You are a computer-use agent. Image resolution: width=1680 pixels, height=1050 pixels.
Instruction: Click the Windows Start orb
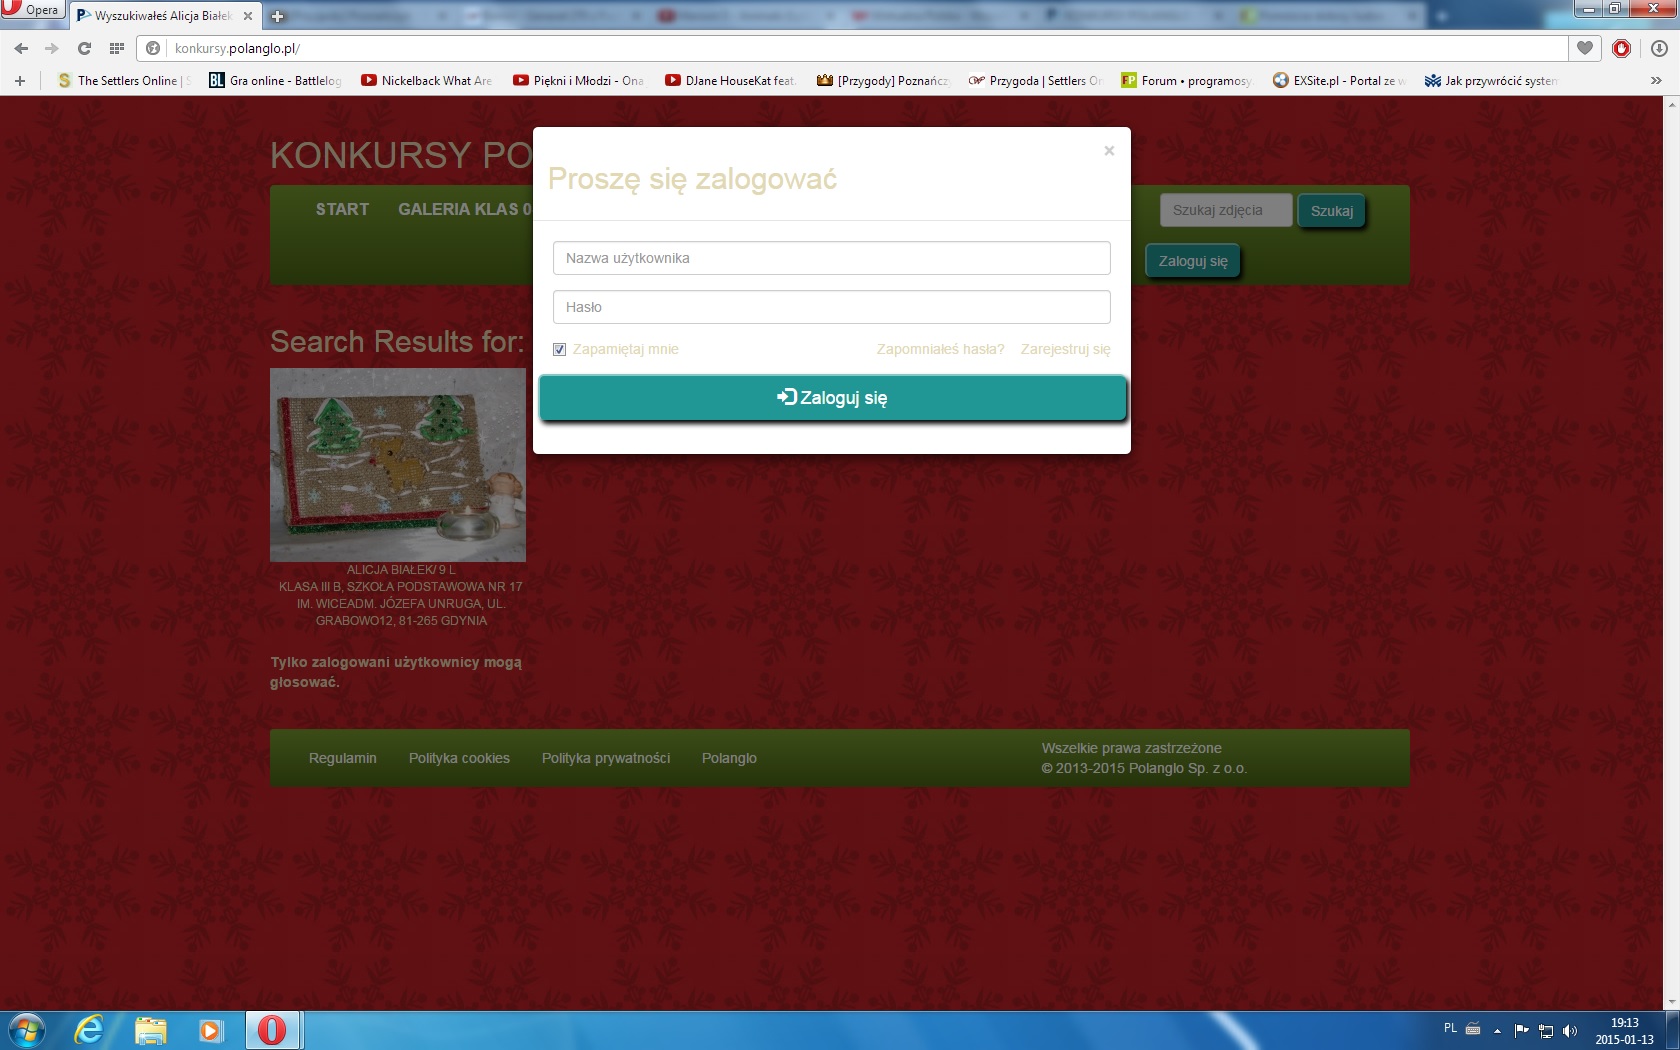[26, 1029]
